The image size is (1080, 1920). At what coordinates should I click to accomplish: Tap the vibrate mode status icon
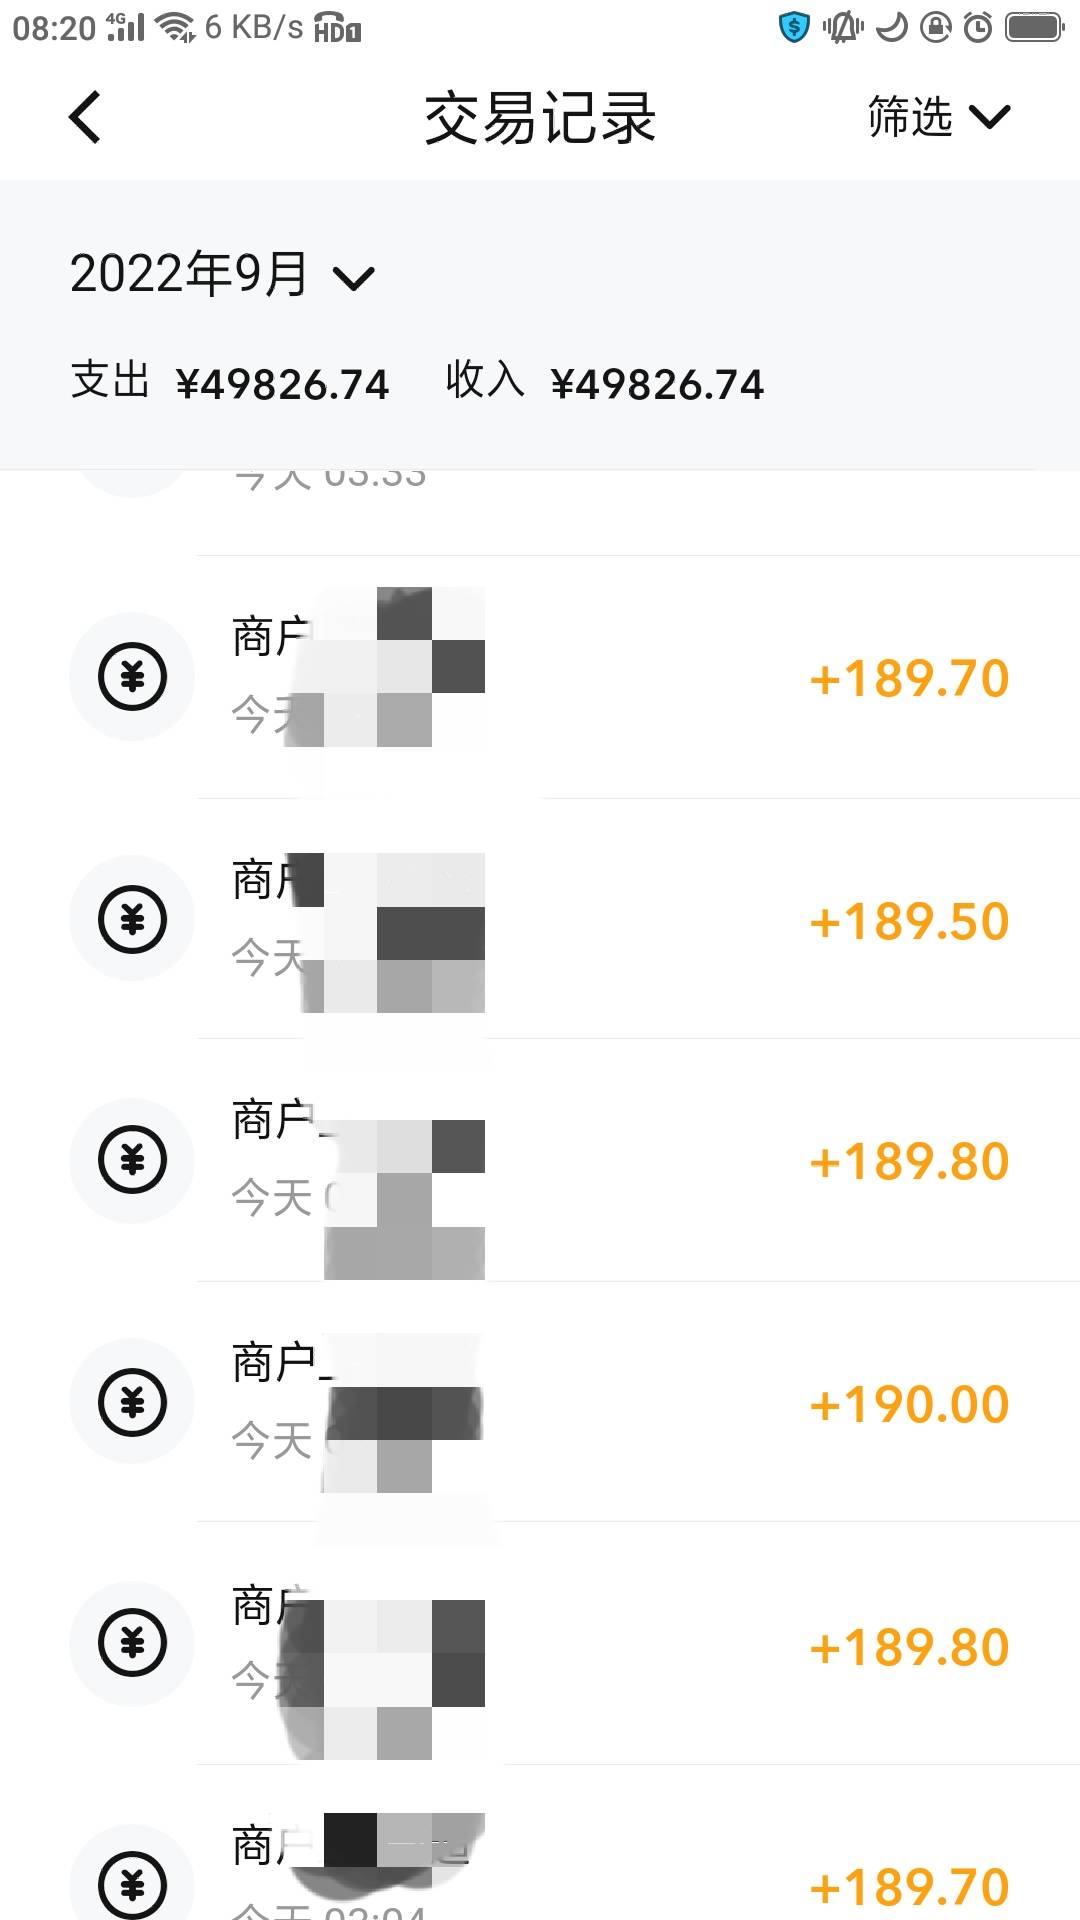[x=843, y=27]
